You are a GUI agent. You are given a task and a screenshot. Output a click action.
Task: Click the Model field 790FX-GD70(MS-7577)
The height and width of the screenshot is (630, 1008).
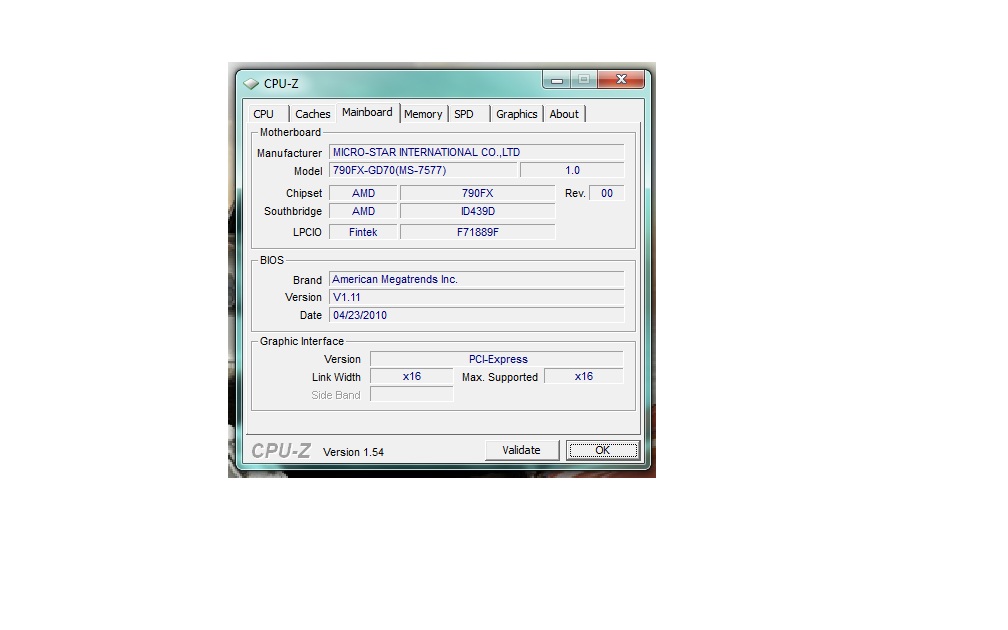click(423, 170)
